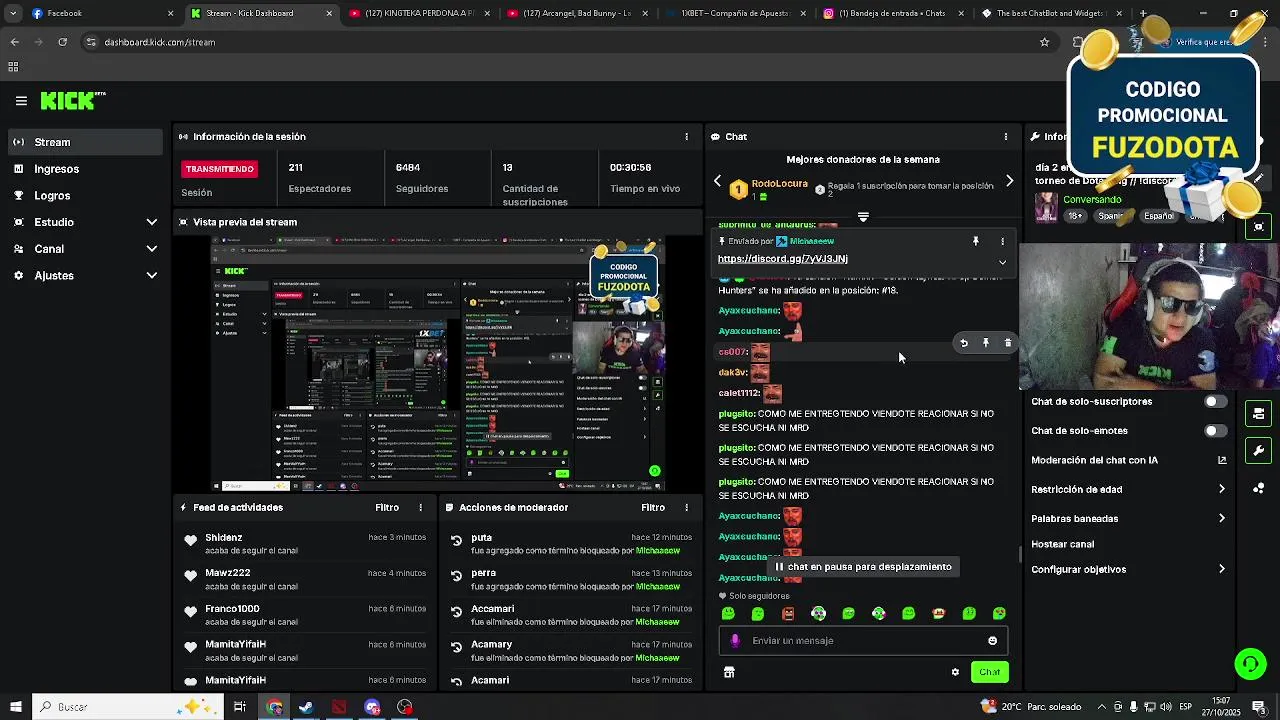Image resolution: width=1280 pixels, height=720 pixels.
Task: Click the chat panel scrollbar
Action: 1019,554
